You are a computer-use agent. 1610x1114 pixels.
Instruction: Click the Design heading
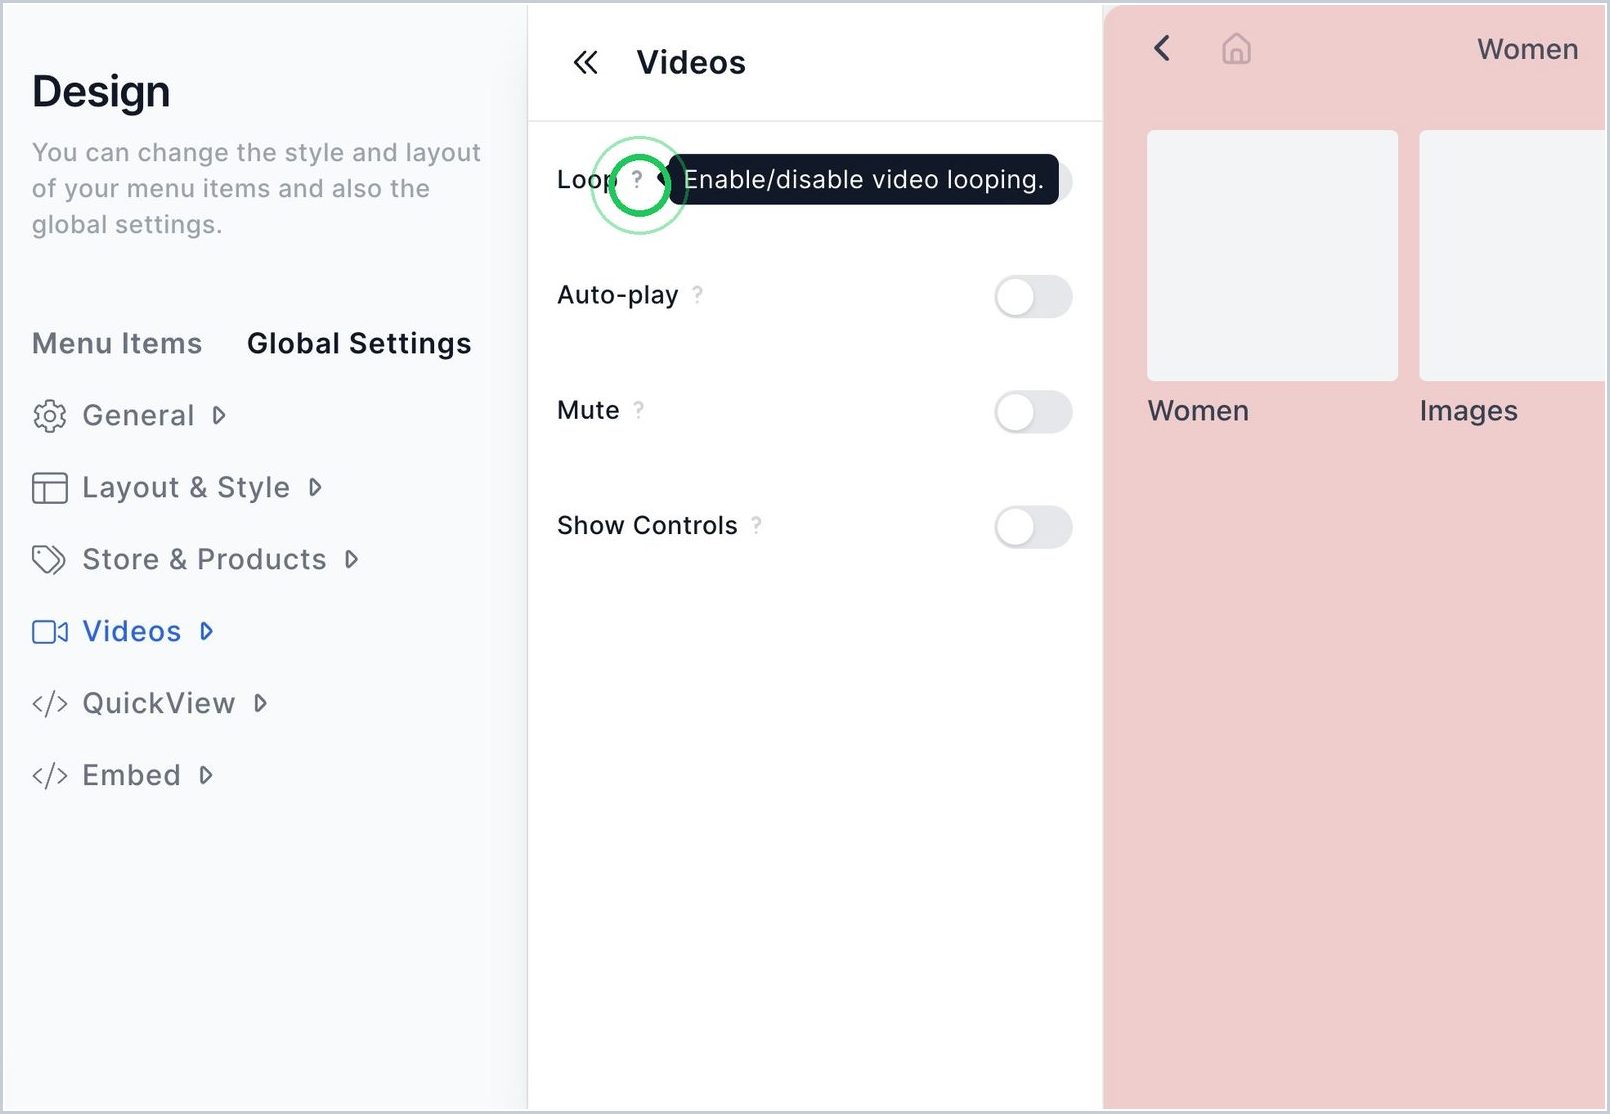[x=101, y=91]
